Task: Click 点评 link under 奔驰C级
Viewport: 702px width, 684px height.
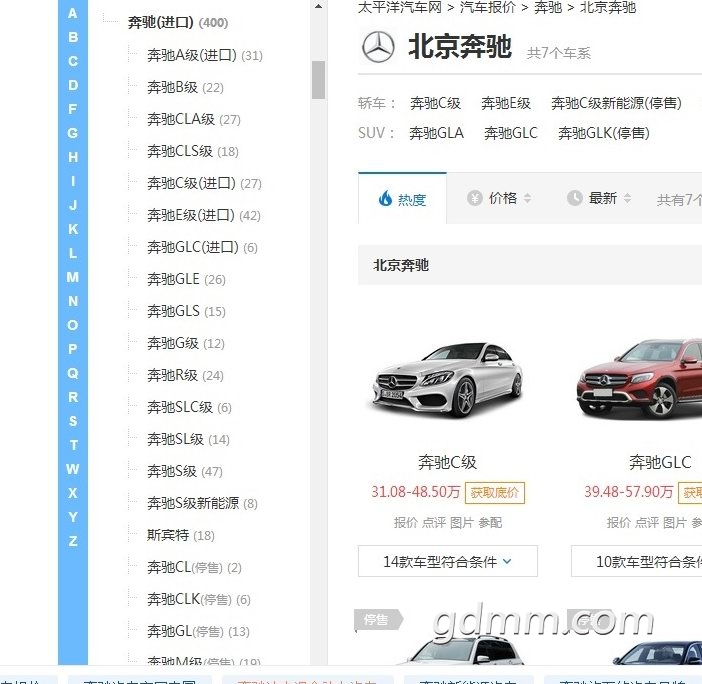Action: 434,522
